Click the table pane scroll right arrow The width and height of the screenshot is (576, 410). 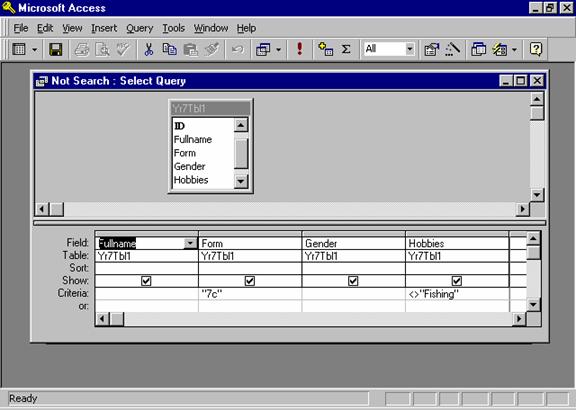pos(522,209)
